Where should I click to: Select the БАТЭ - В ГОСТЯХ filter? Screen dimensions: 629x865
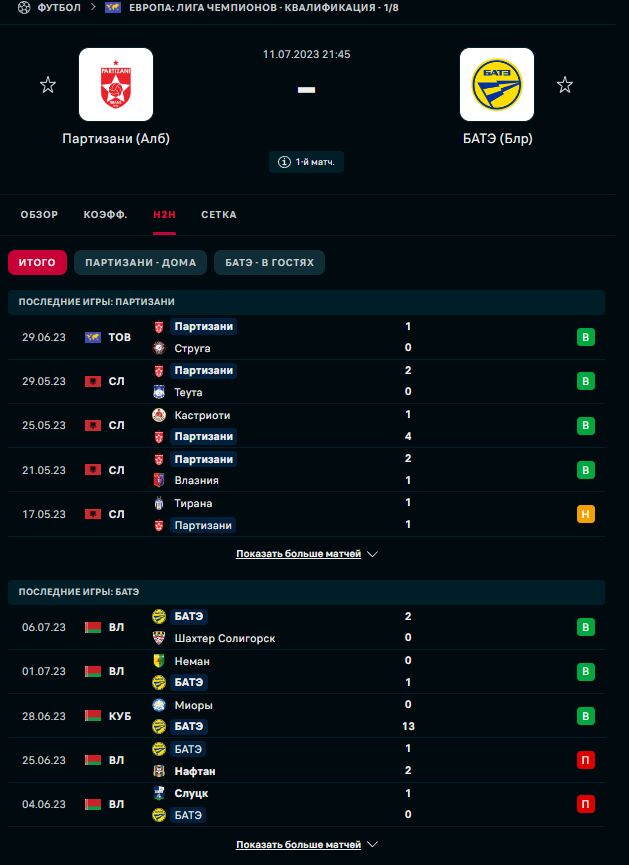tap(269, 263)
